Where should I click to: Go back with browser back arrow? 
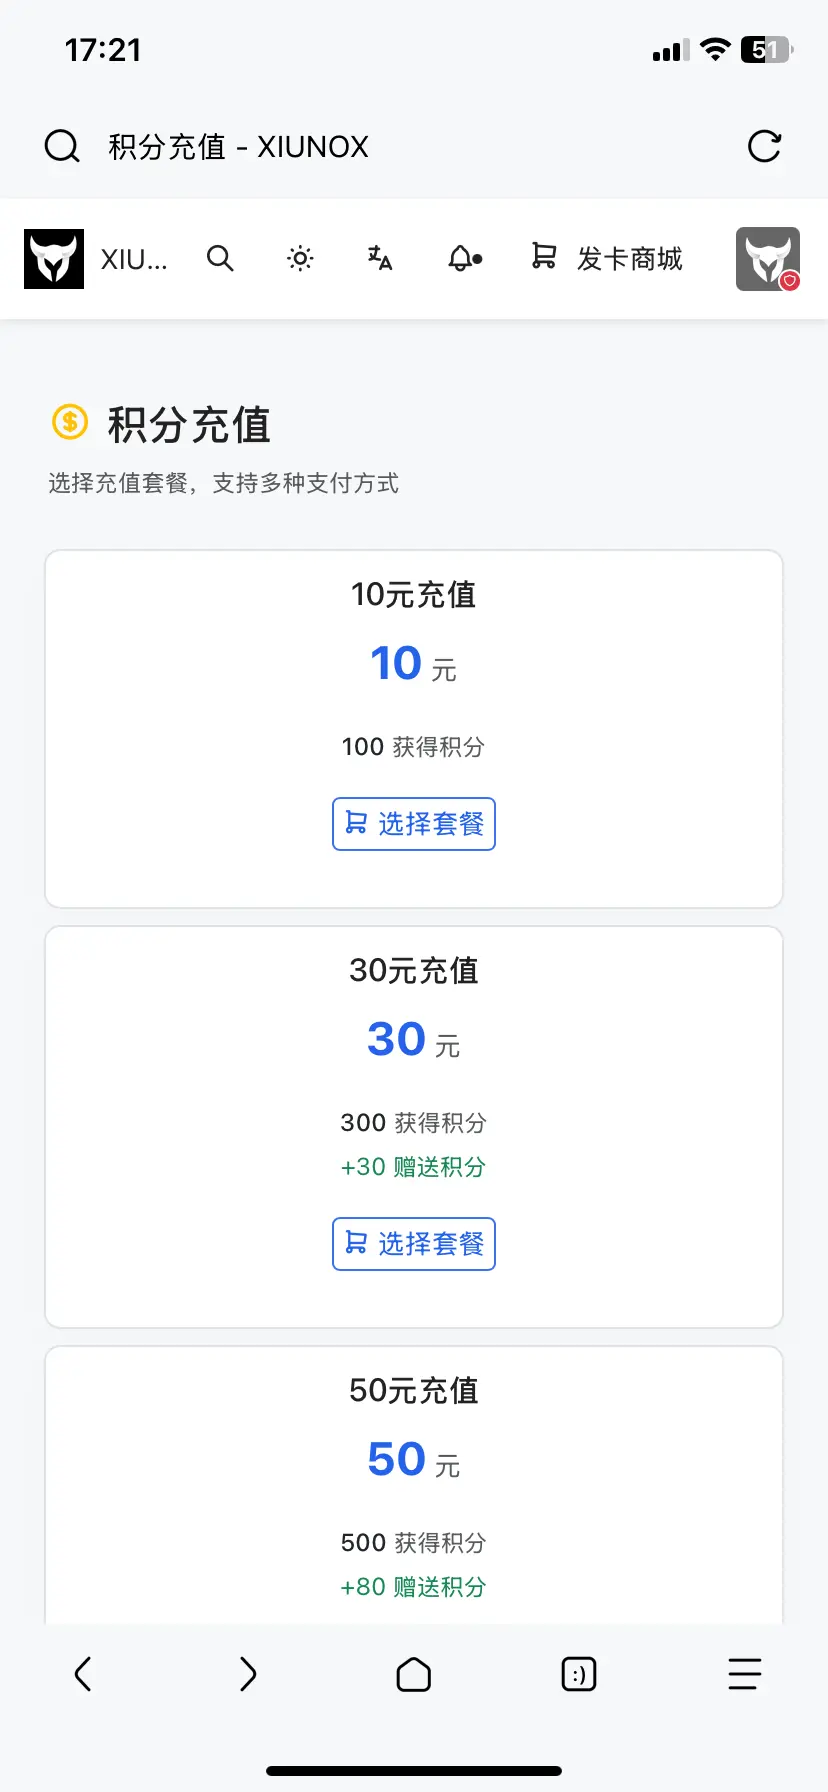pos(83,1674)
